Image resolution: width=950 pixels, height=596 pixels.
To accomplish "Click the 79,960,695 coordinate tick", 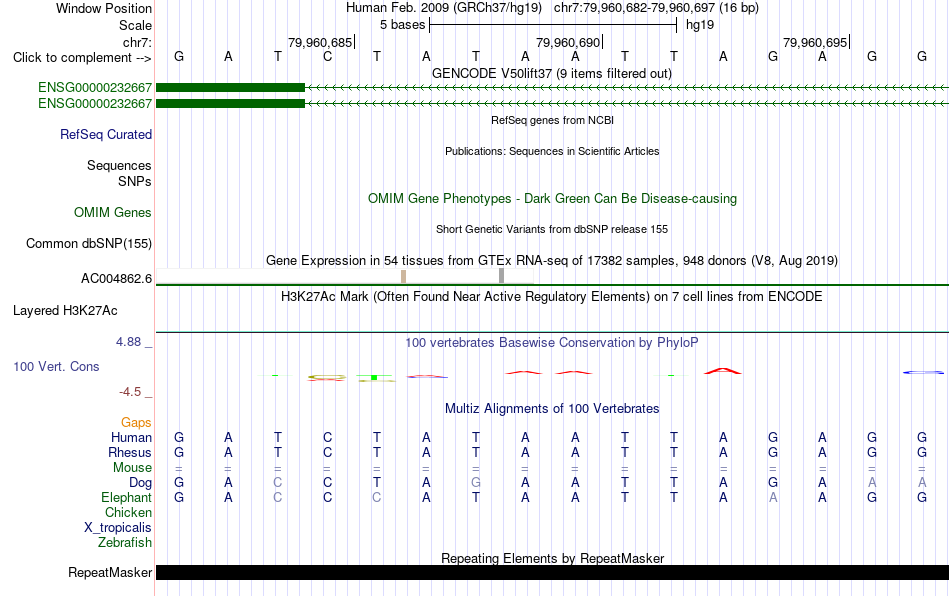I will click(815, 42).
